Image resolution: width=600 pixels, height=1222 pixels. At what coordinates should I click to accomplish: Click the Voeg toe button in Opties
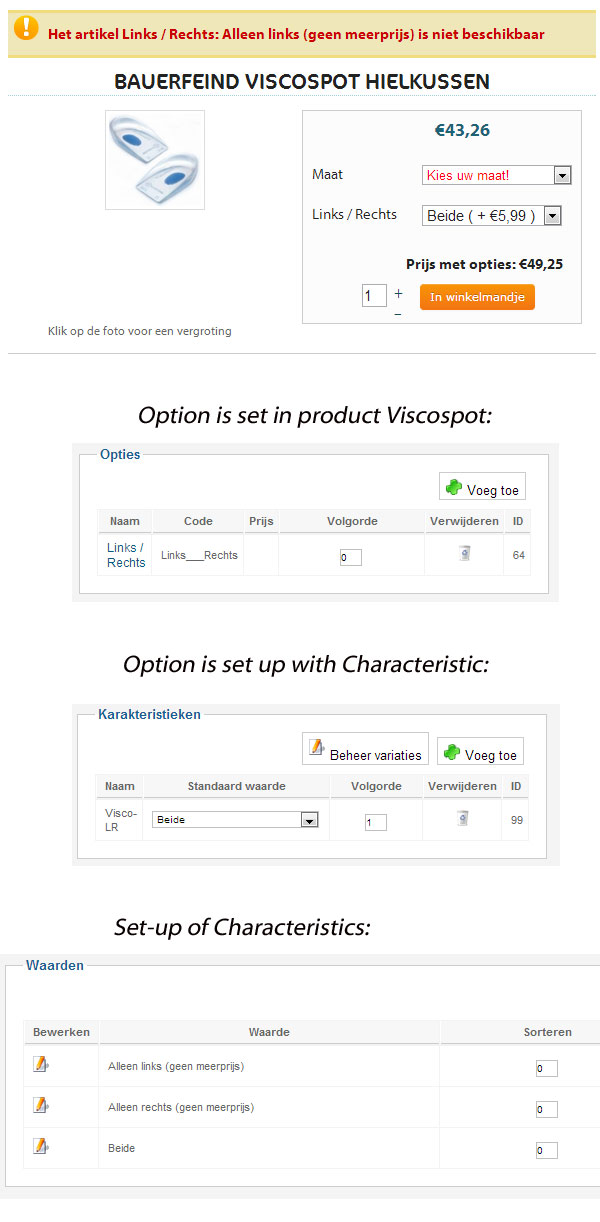coord(483,488)
